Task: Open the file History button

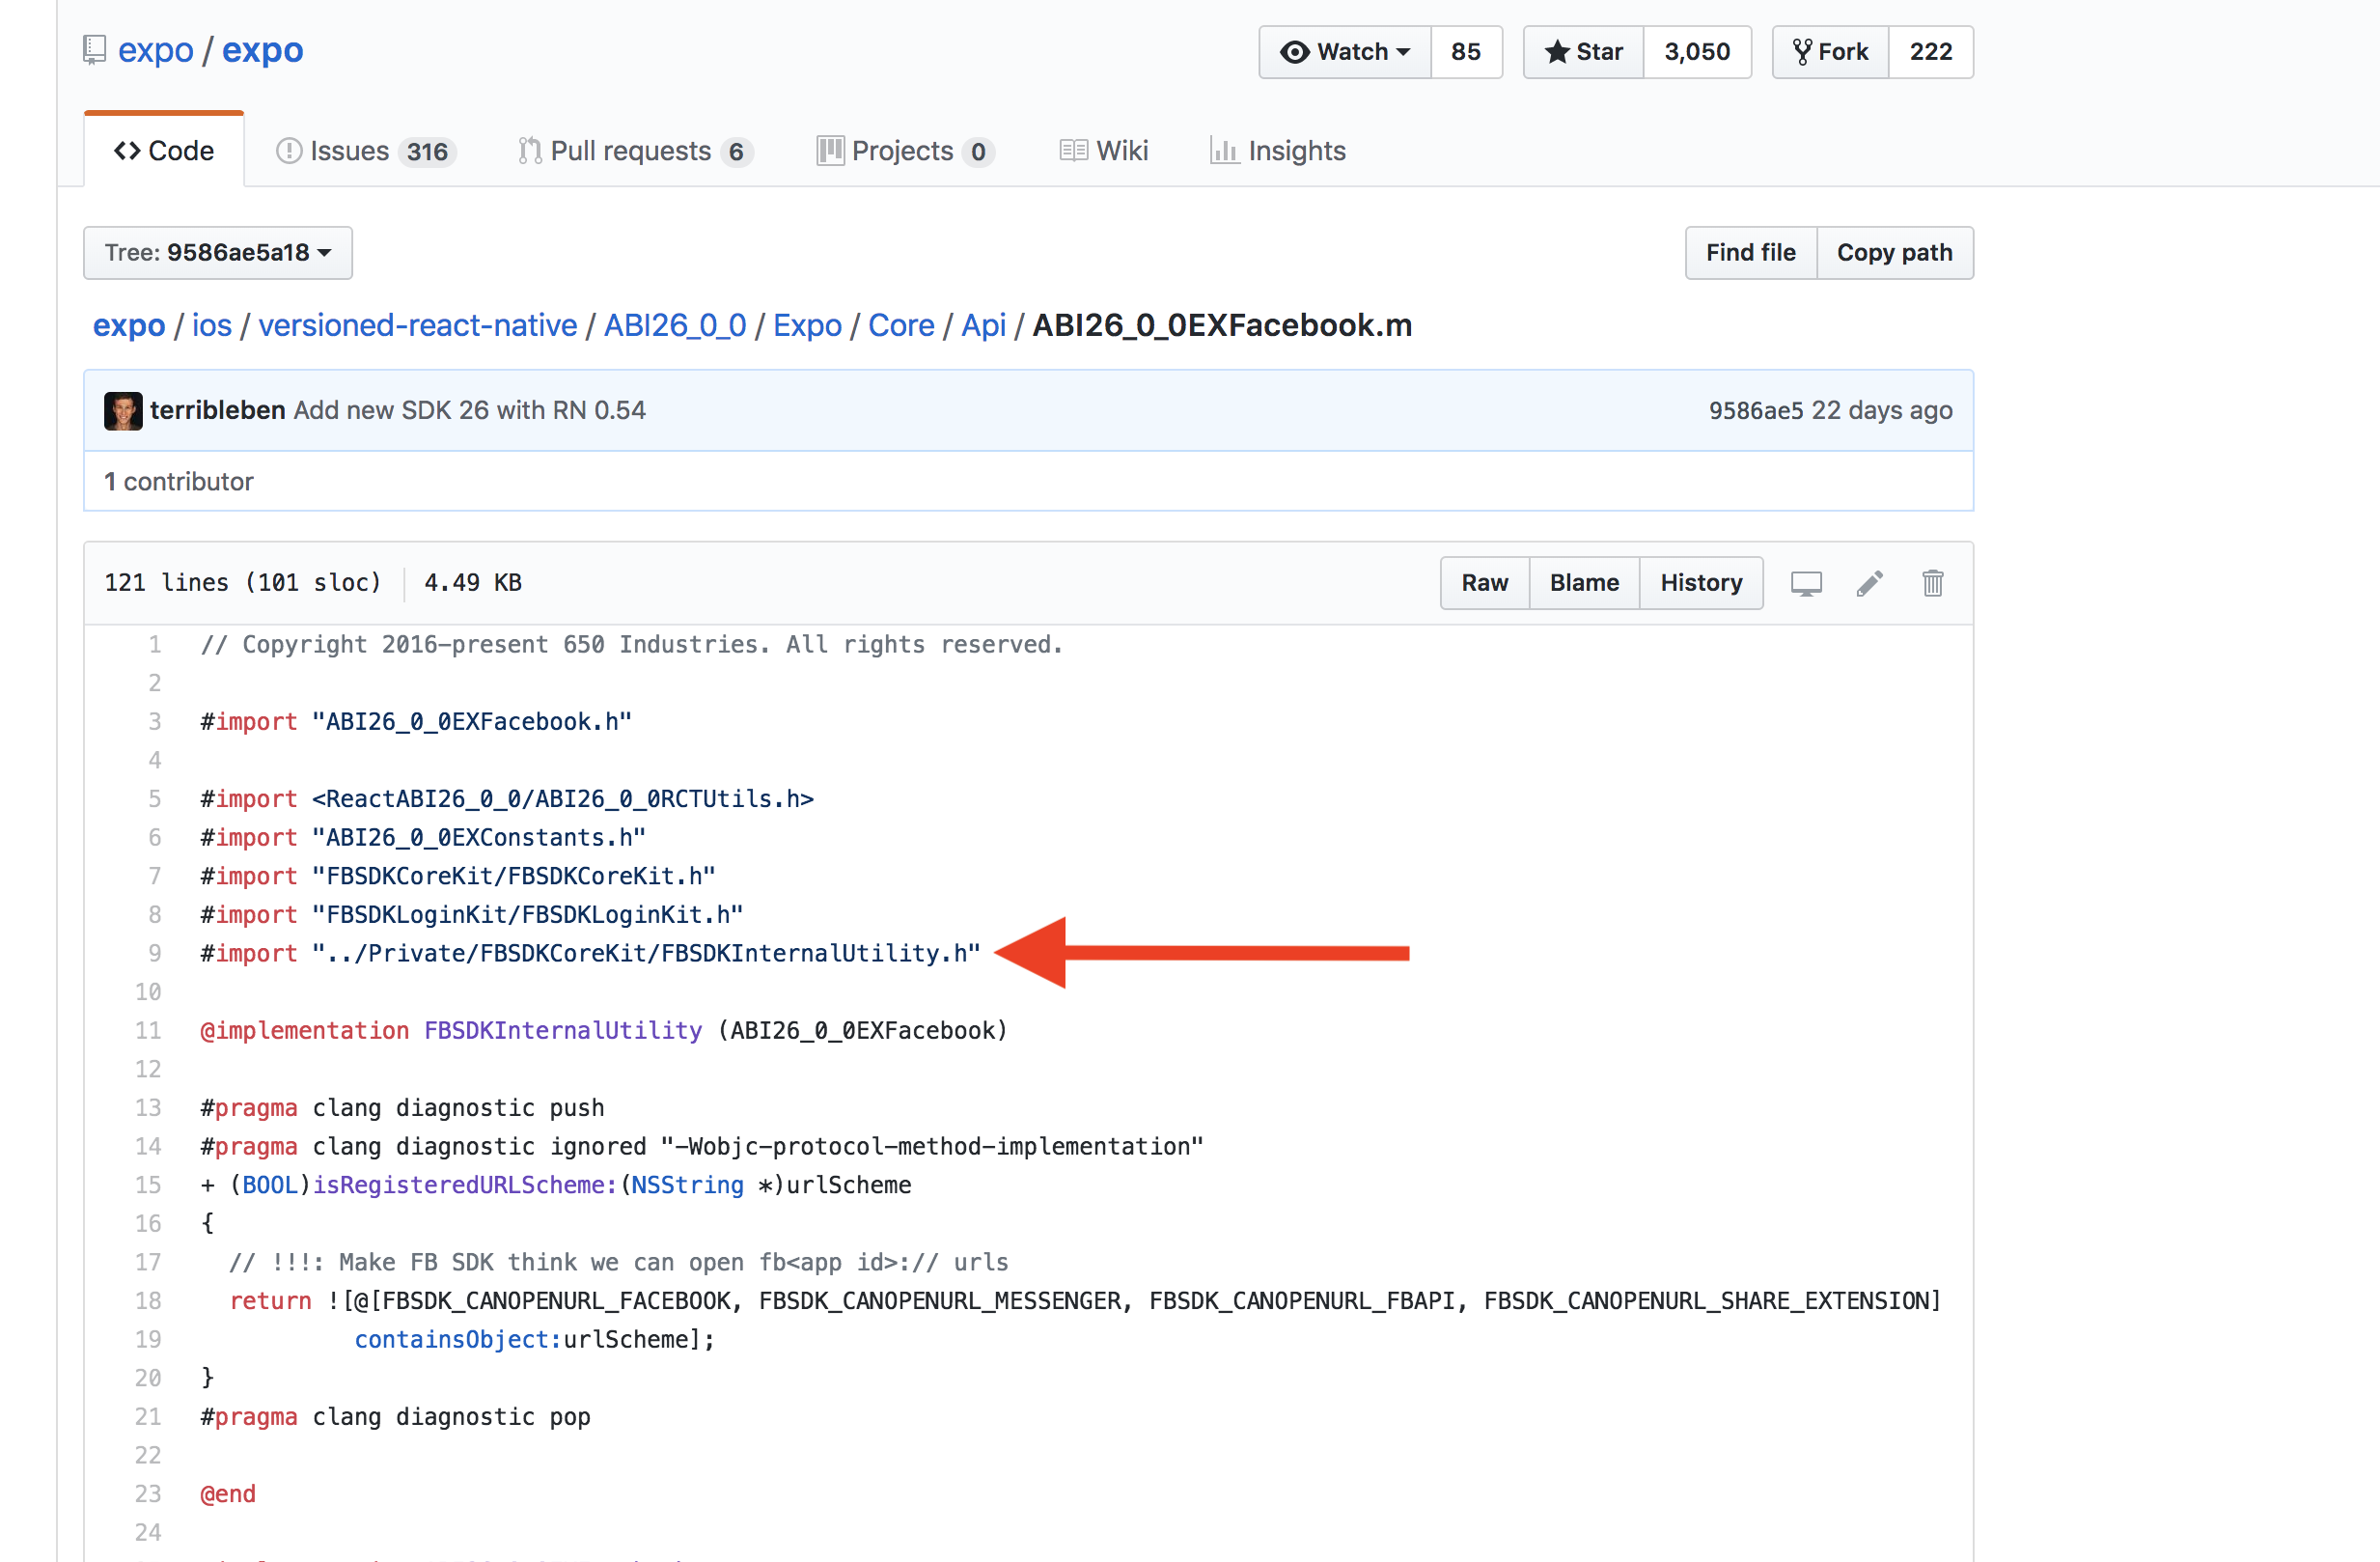Action: (x=1701, y=583)
